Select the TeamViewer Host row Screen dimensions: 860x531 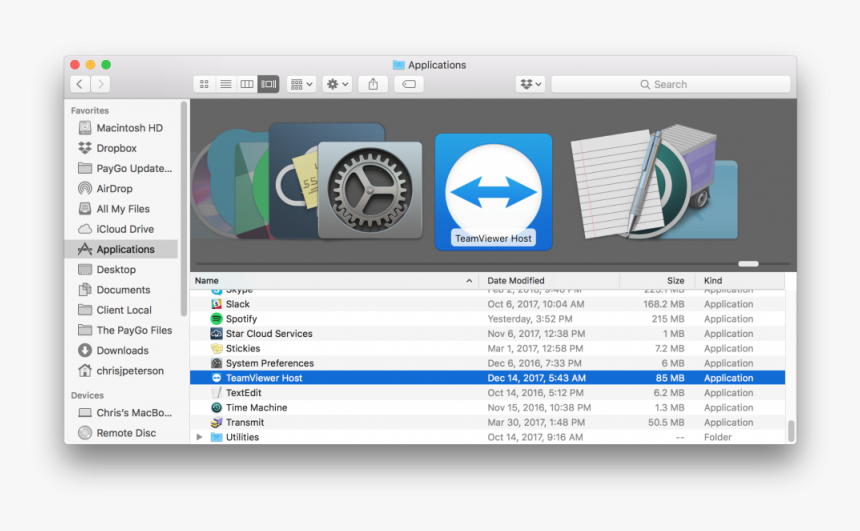click(x=488, y=378)
